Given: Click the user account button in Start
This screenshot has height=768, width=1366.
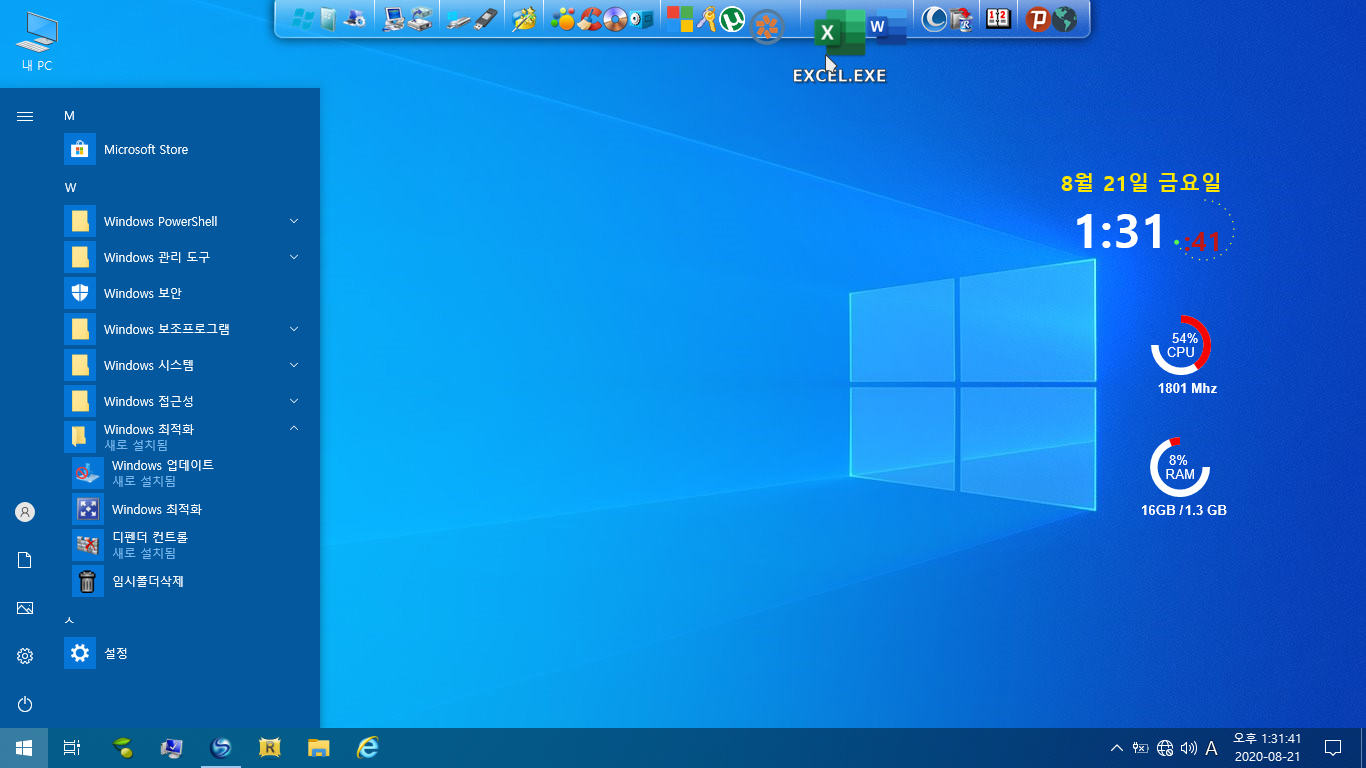Looking at the screenshot, I should pos(25,512).
